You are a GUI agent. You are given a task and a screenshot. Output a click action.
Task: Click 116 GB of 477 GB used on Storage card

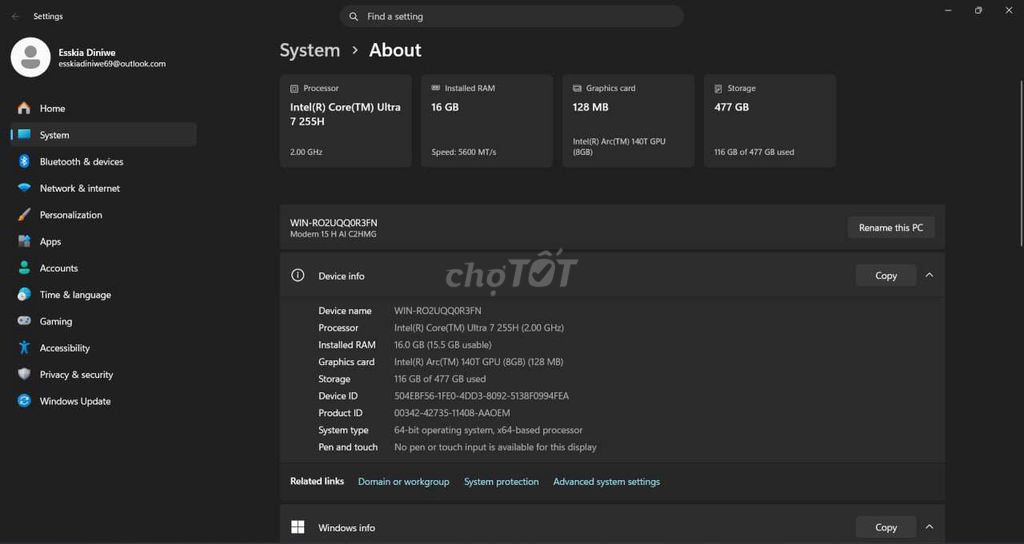pyautogui.click(x=754, y=152)
